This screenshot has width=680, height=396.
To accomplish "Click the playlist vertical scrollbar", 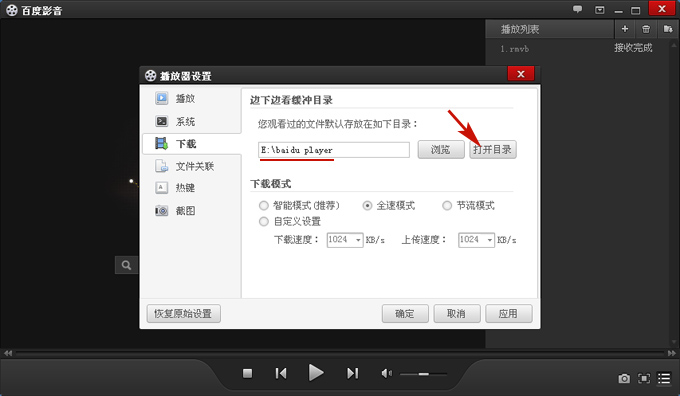I will [673, 193].
